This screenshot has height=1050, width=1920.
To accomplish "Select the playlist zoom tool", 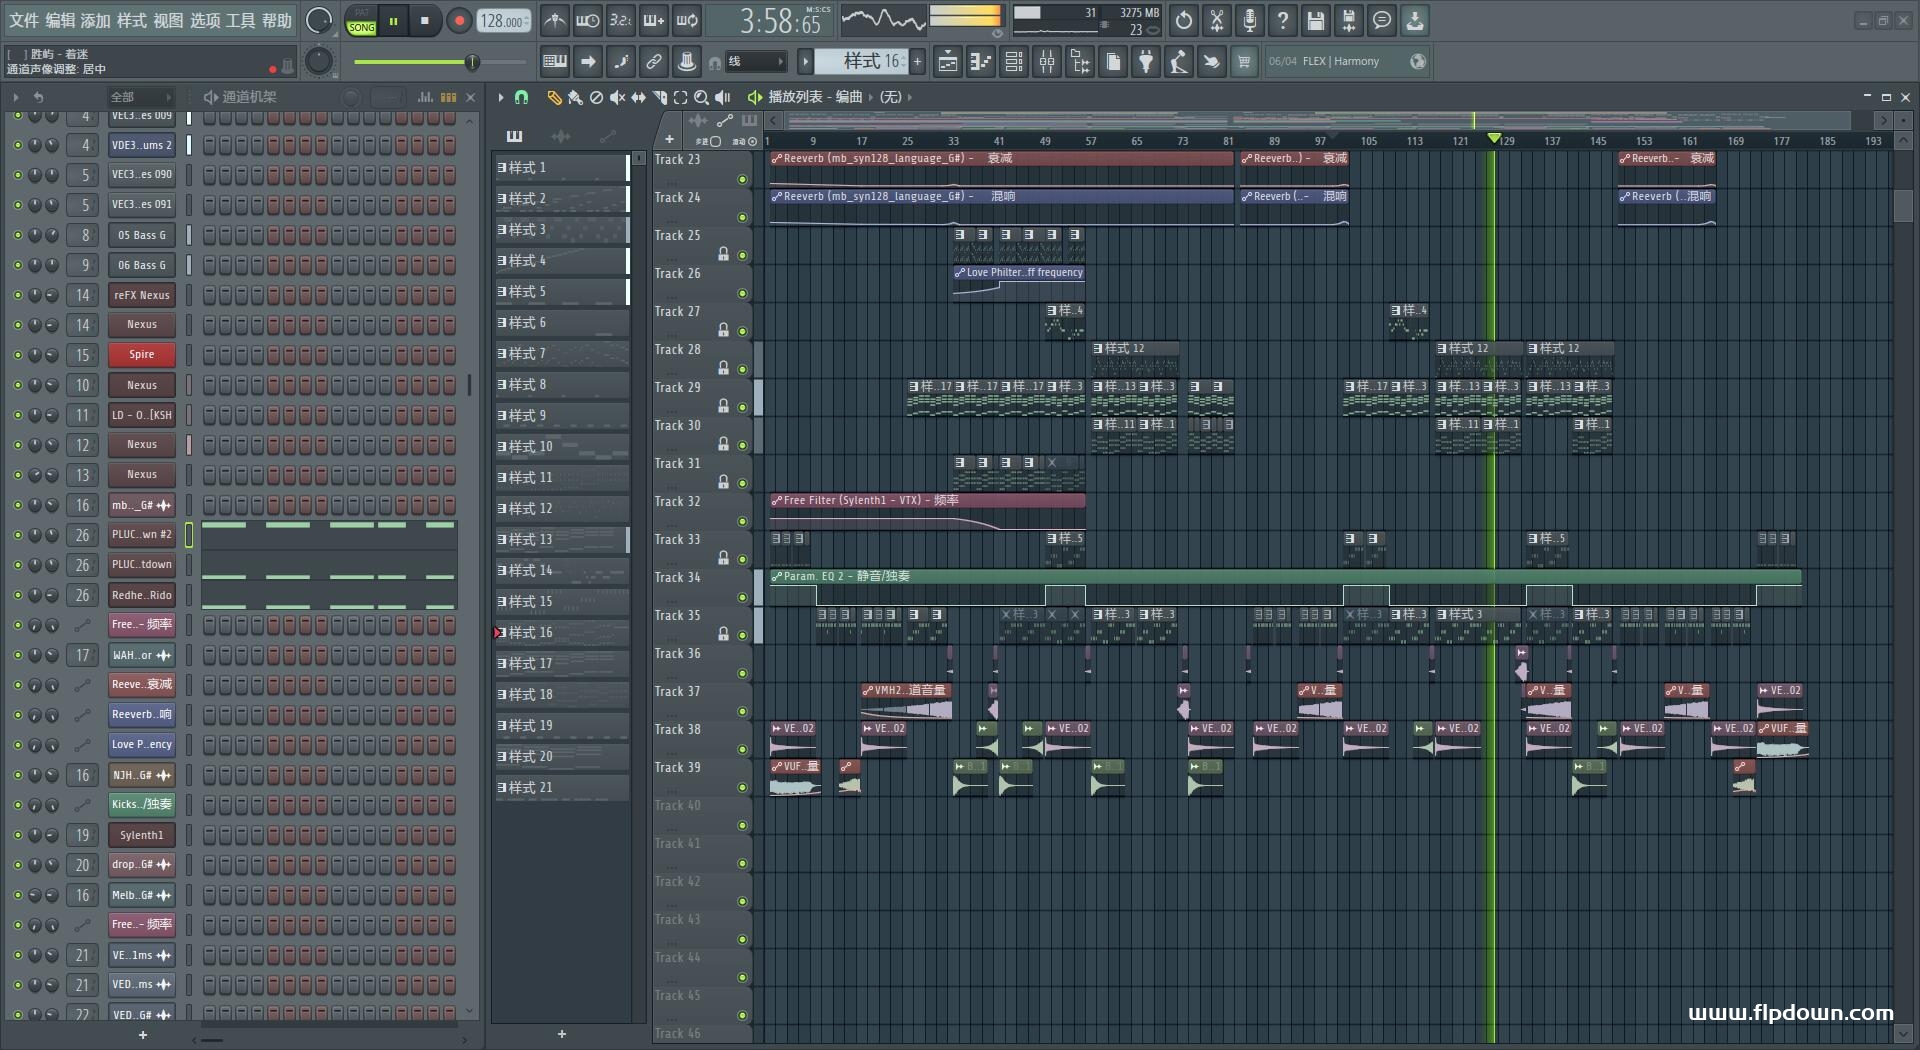I will [701, 97].
